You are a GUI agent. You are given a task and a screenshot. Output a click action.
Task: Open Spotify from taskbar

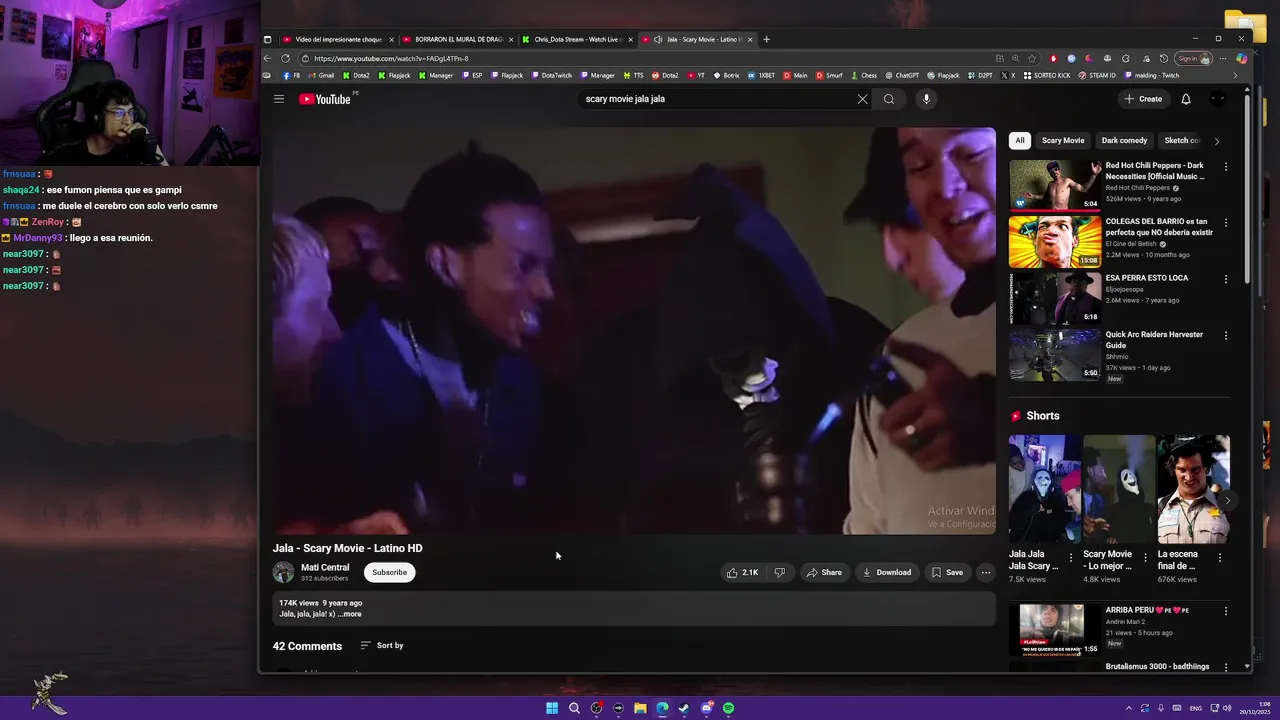click(728, 708)
